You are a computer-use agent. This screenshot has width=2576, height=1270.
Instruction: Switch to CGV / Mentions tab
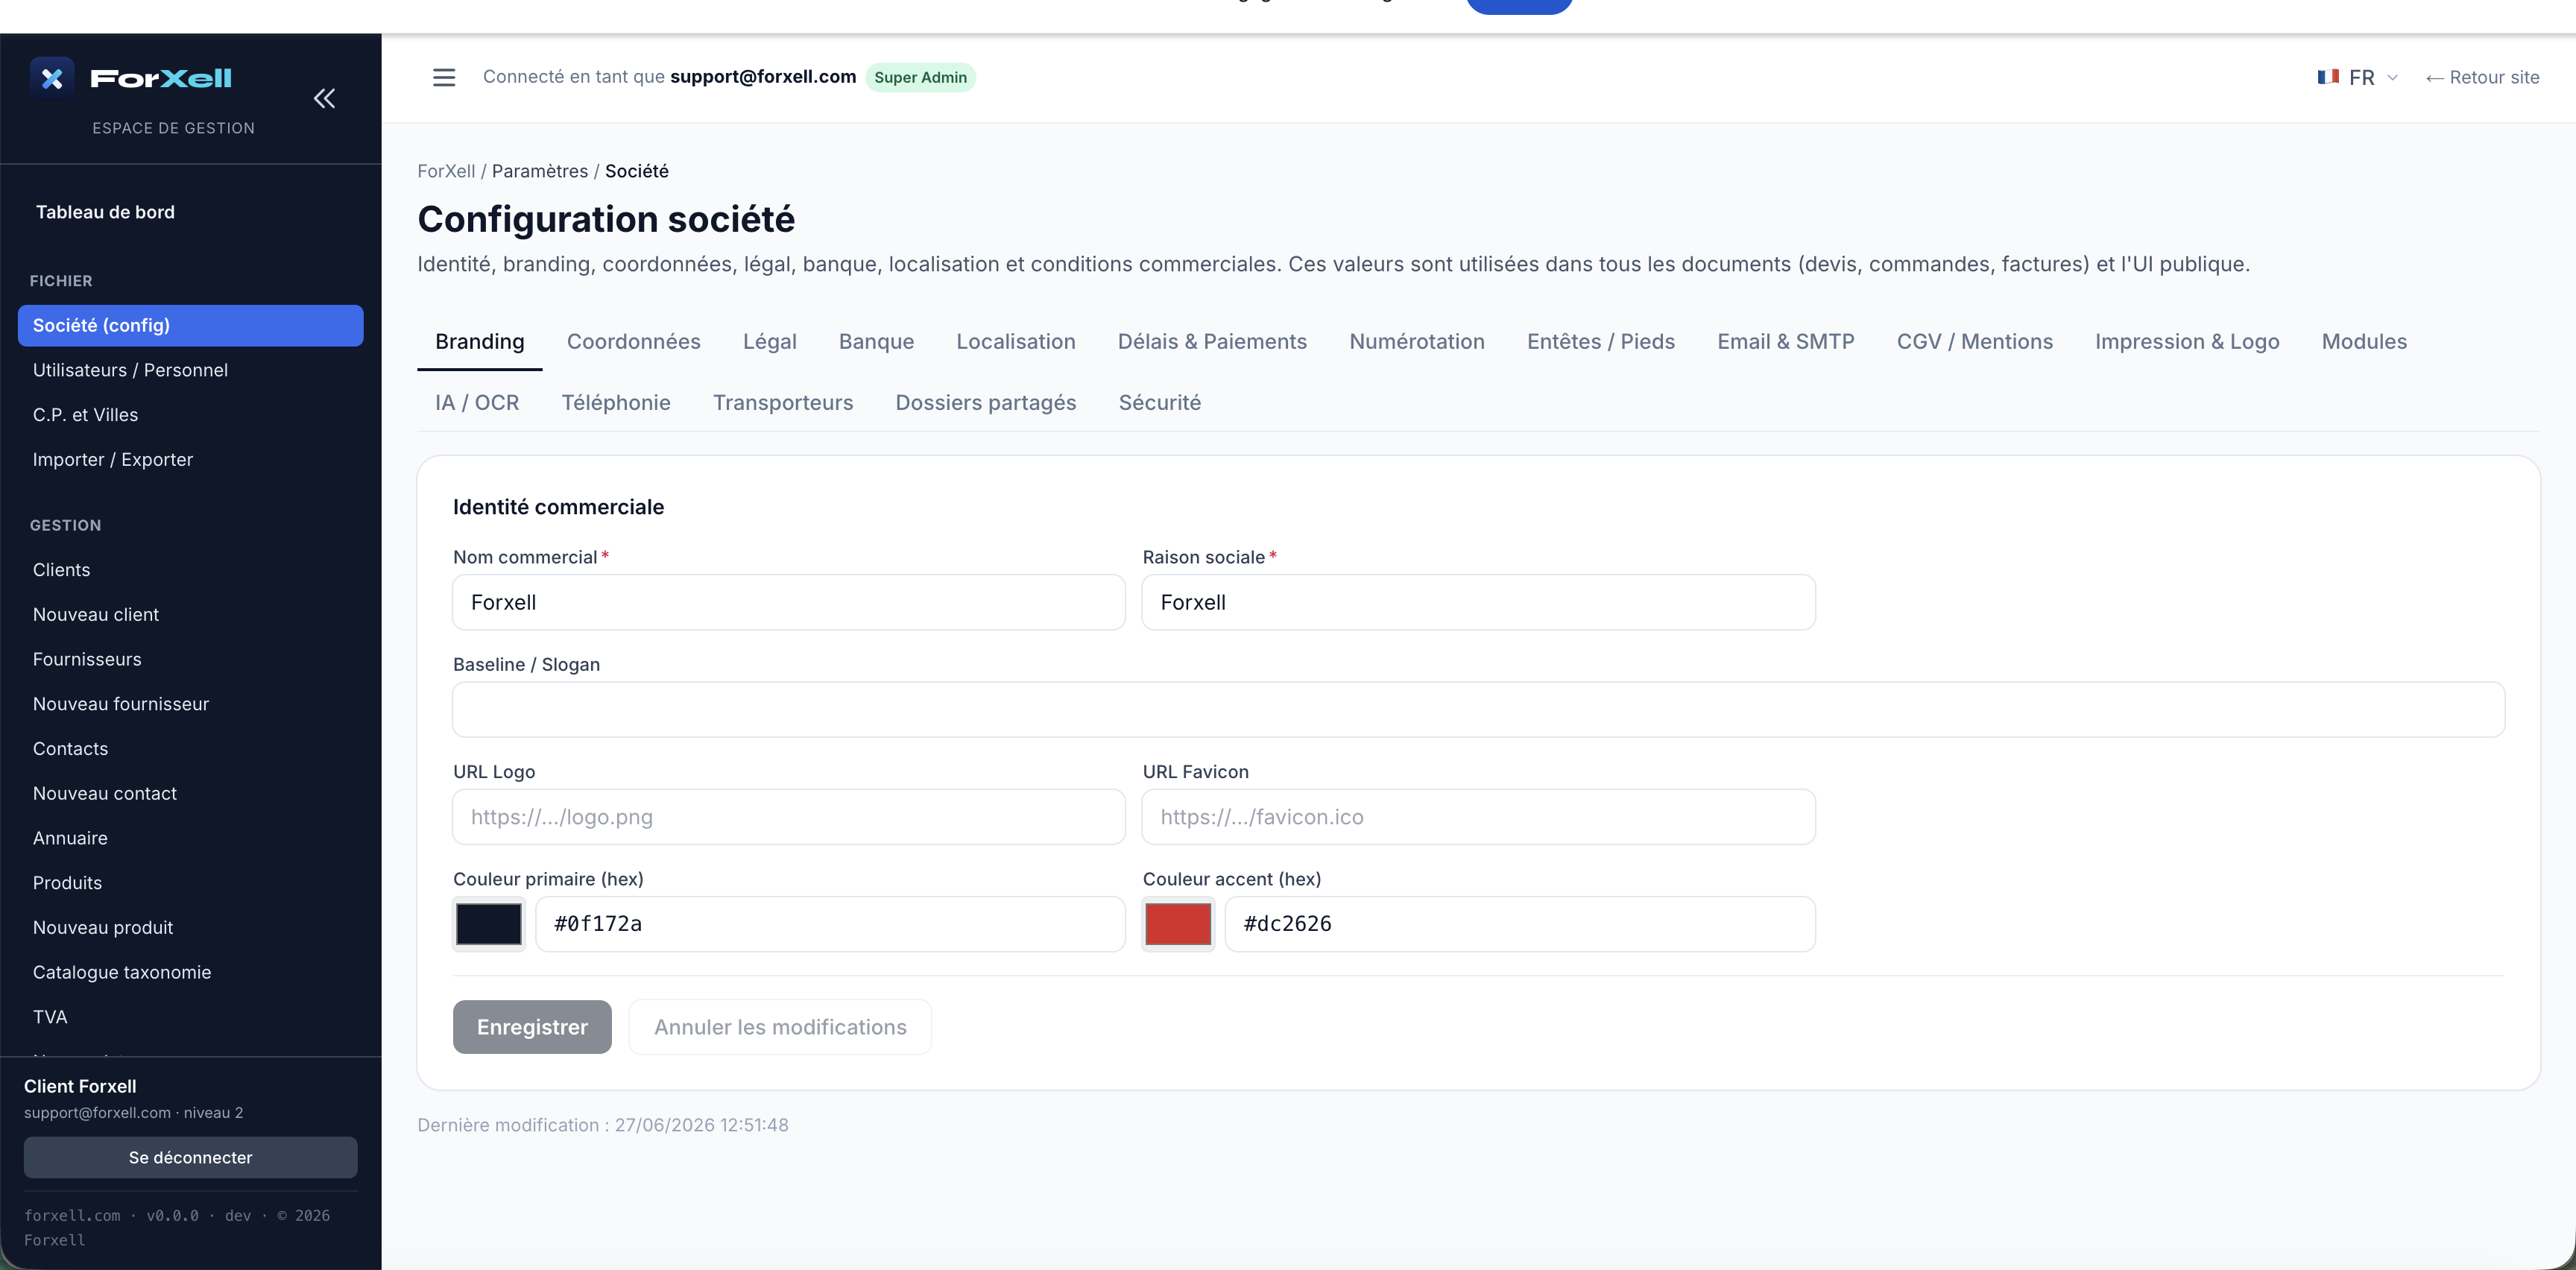[x=1975, y=342]
